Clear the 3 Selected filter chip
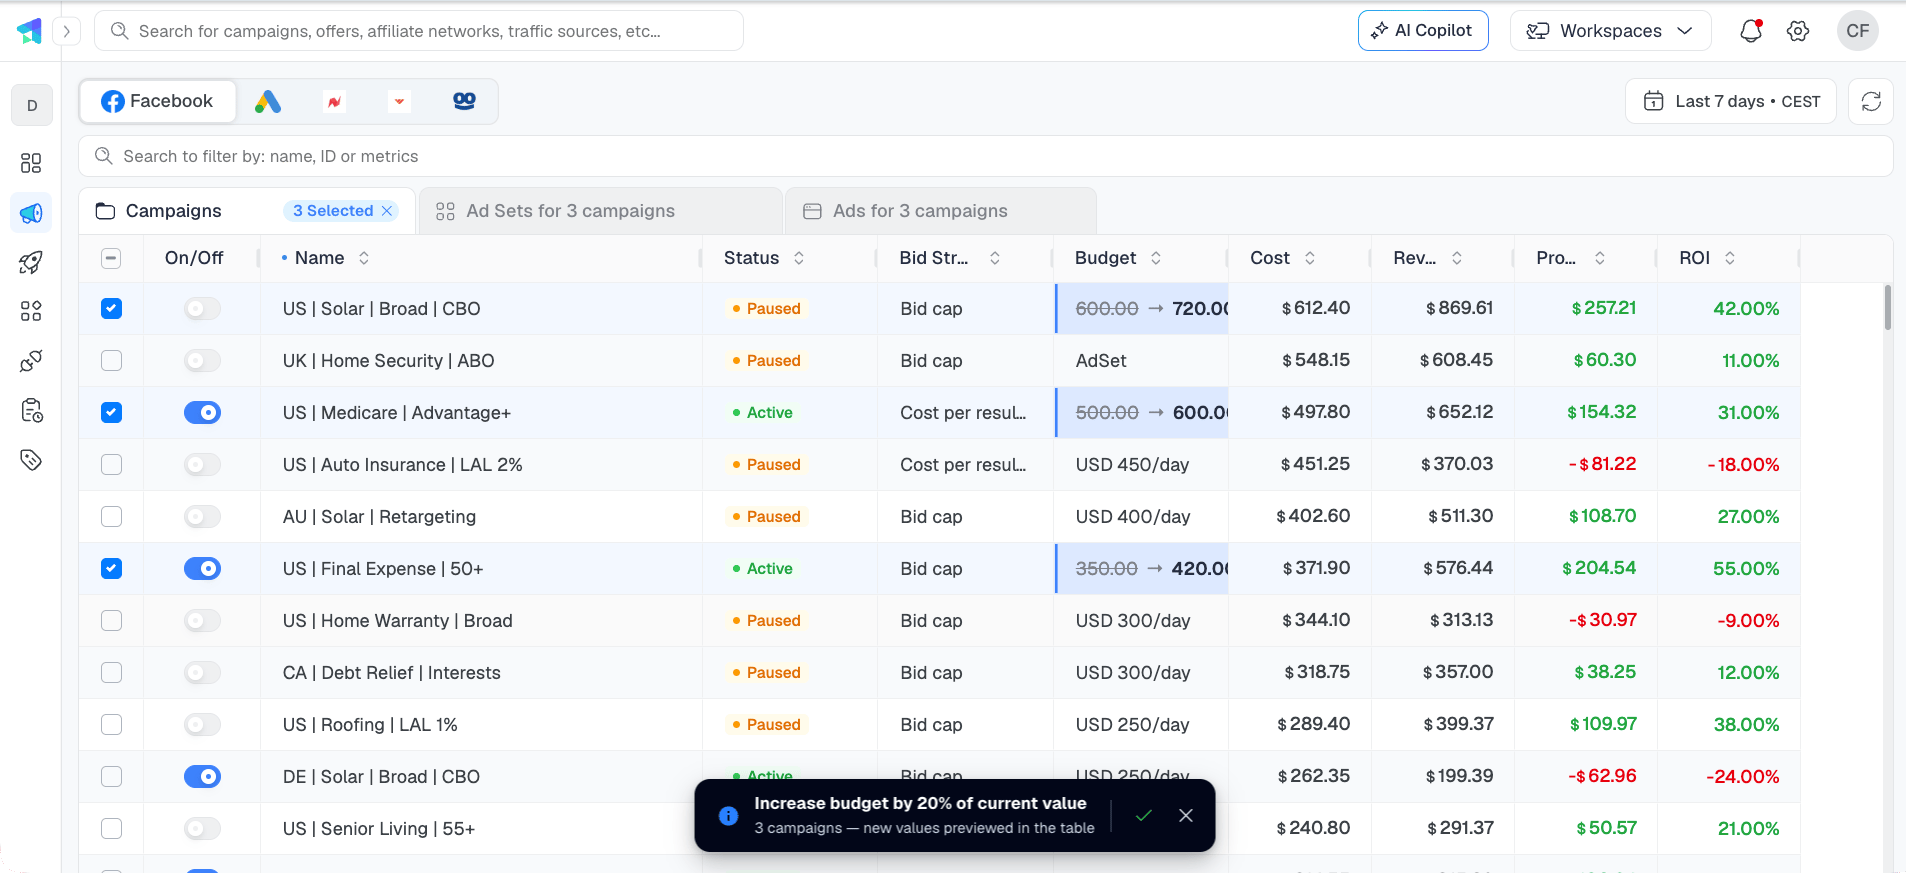The height and width of the screenshot is (873, 1906). 387,211
